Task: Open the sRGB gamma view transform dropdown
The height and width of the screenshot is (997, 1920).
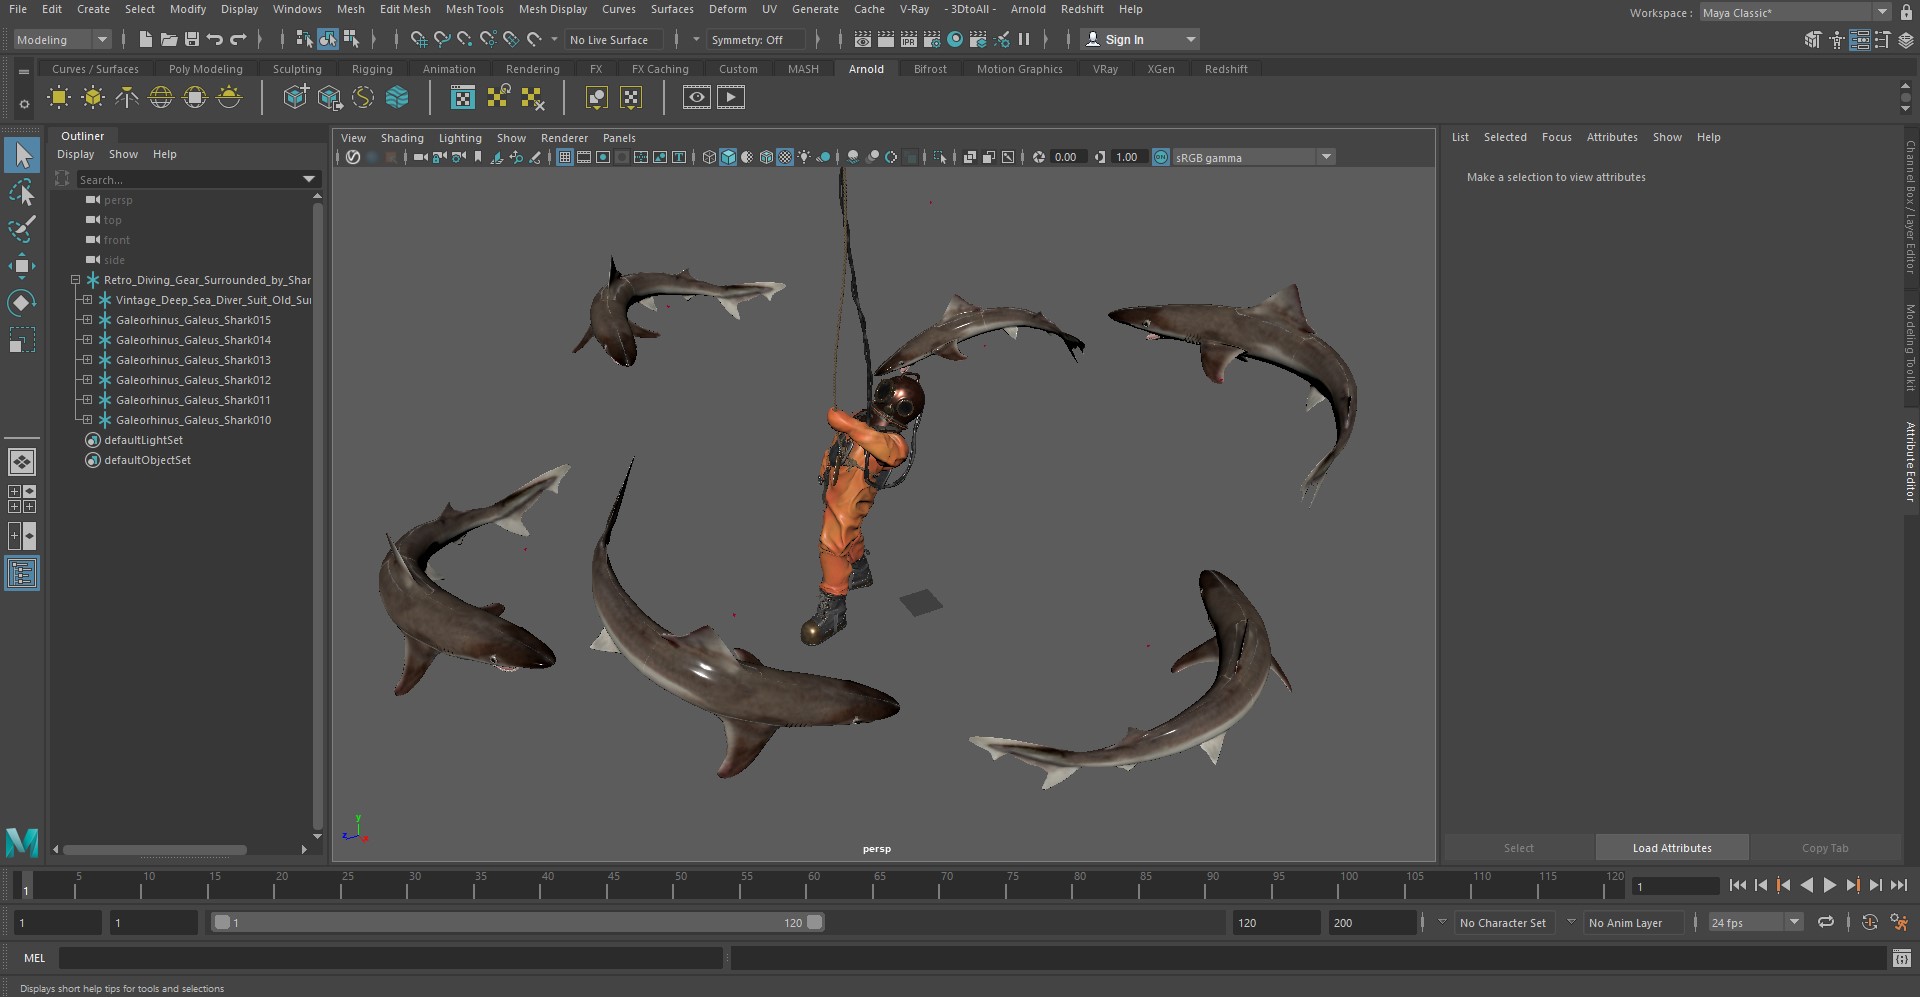Action: (1254, 157)
